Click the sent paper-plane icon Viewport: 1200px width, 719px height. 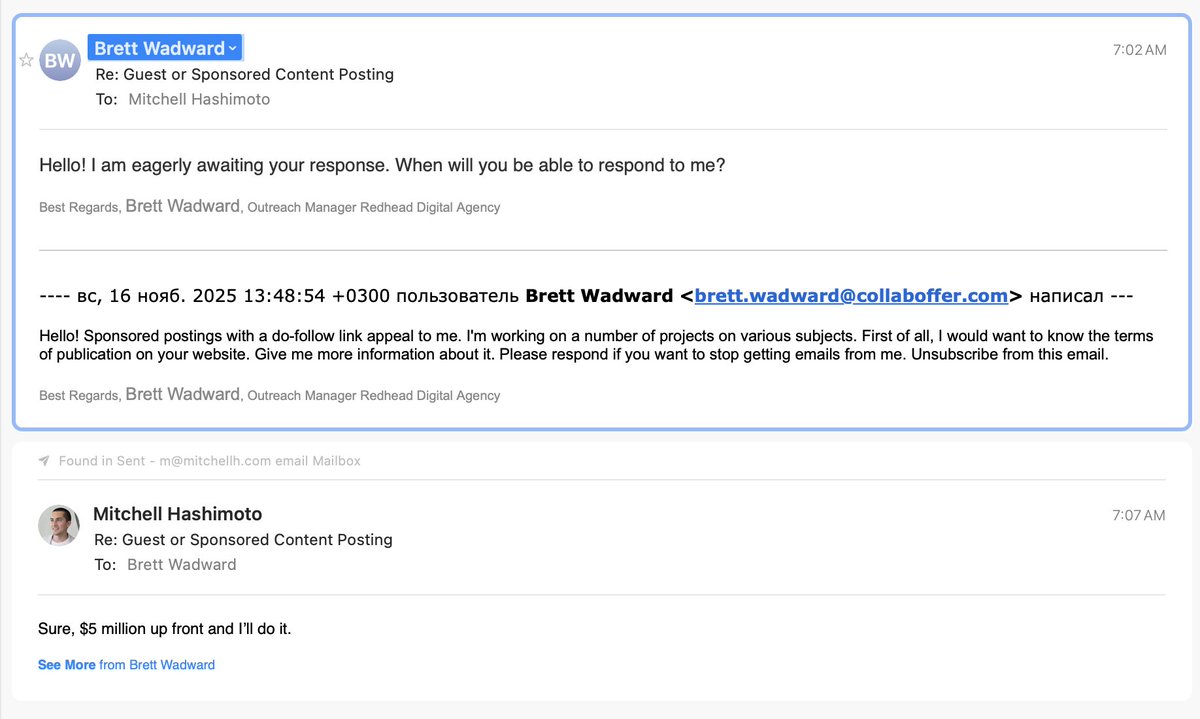[44, 461]
